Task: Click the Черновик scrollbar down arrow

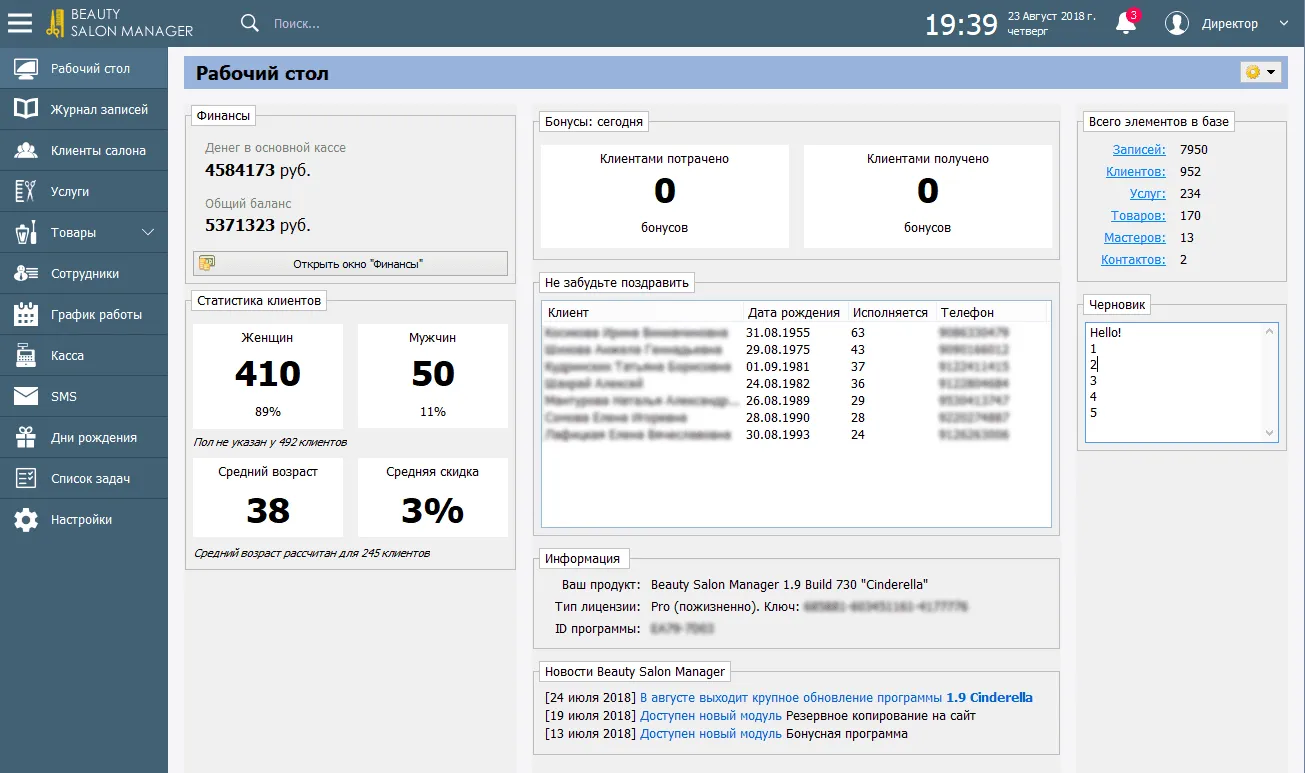Action: (x=1270, y=434)
